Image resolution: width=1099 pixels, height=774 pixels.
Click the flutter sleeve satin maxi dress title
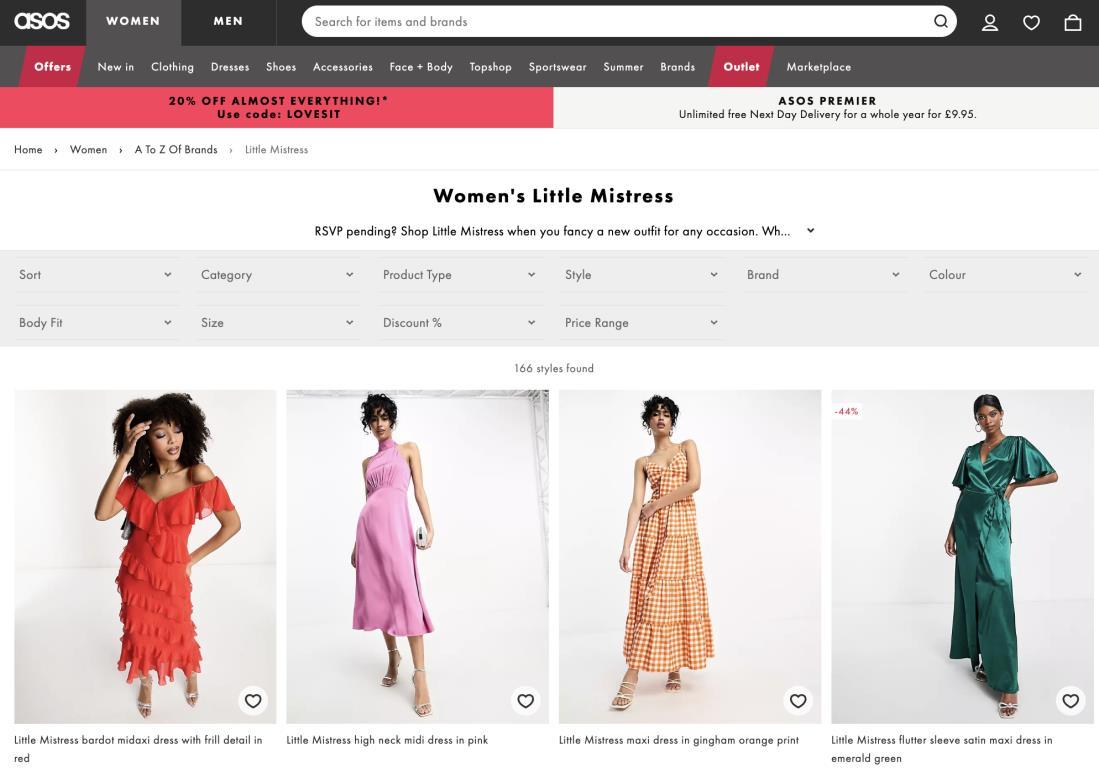tap(941, 749)
